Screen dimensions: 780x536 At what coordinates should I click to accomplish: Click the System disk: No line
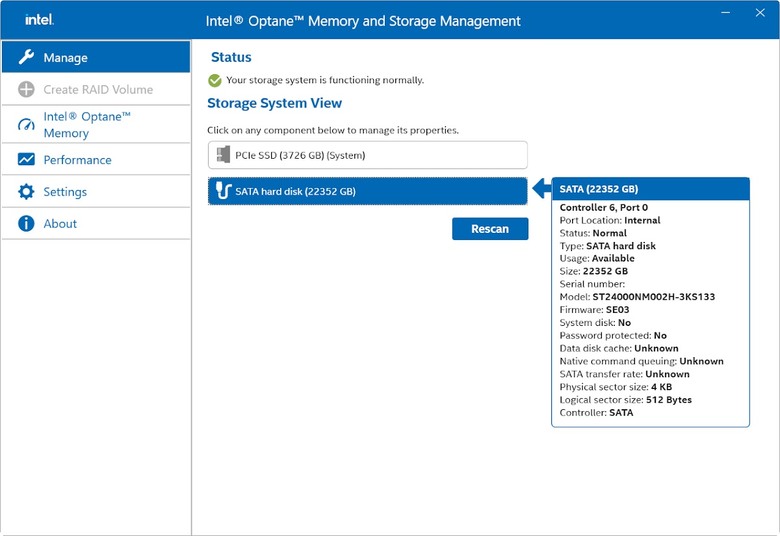(x=595, y=322)
